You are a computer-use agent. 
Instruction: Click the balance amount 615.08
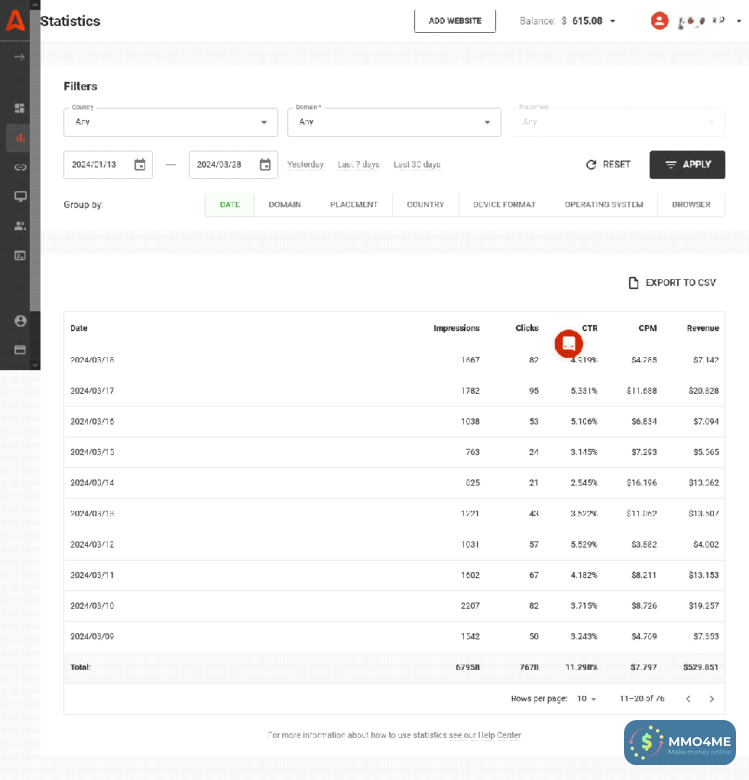[587, 21]
